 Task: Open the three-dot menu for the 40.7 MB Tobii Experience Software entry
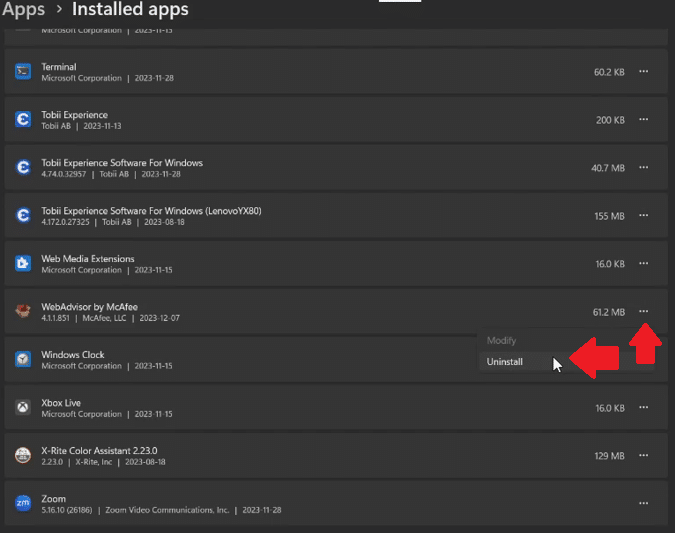(x=644, y=167)
